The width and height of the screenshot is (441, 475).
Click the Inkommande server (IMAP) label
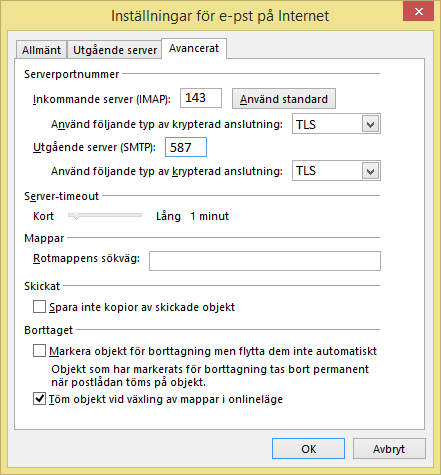coord(102,99)
